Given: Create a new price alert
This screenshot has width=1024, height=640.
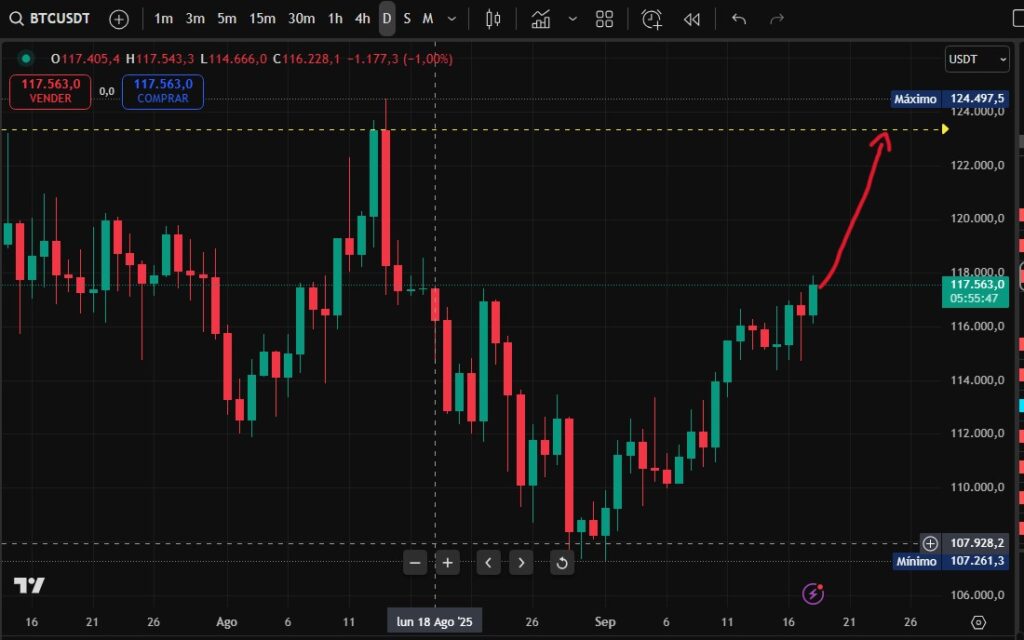Looking at the screenshot, I should 650,18.
